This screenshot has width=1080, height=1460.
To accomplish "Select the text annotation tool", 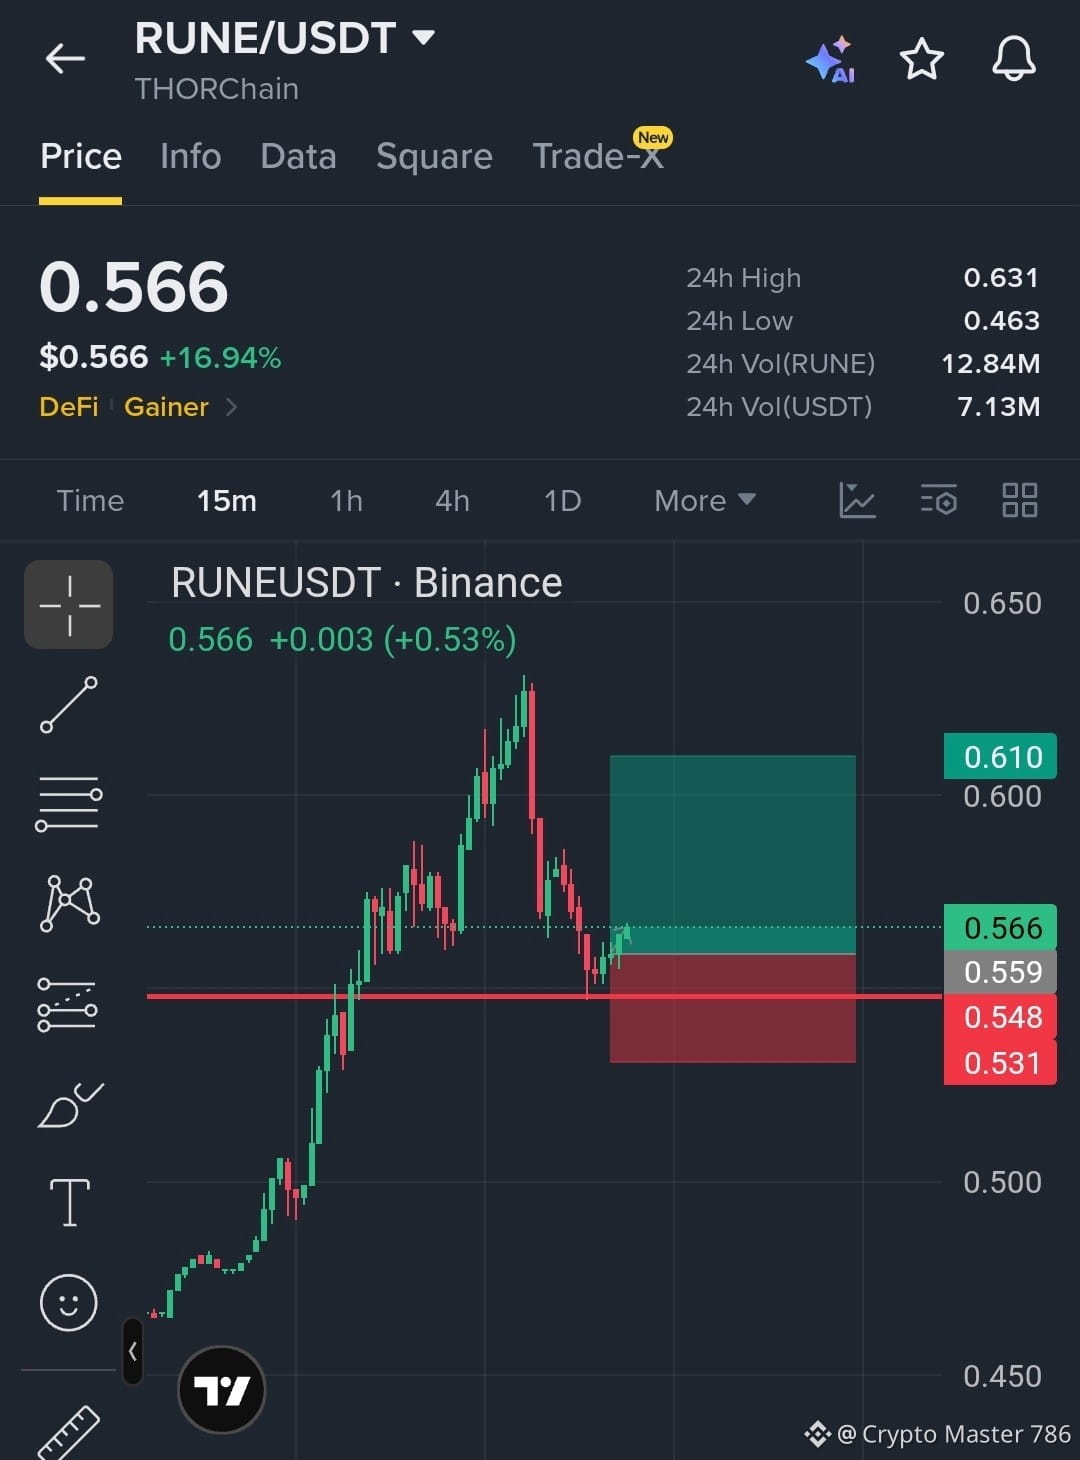I will 69,1202.
